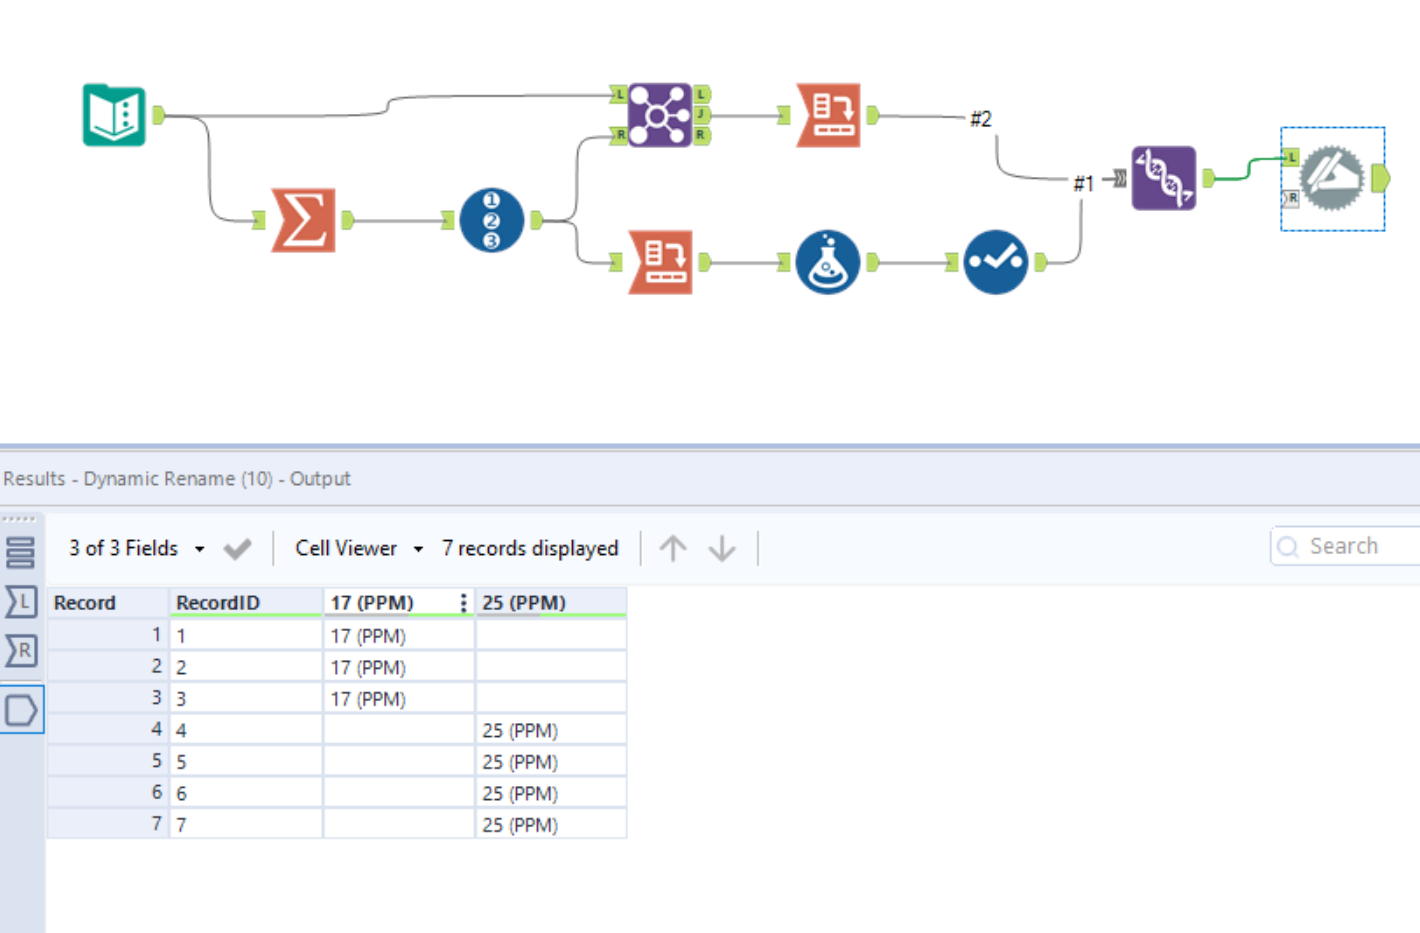
Task: Select the Formula tool with the beaker icon
Action: 828,262
